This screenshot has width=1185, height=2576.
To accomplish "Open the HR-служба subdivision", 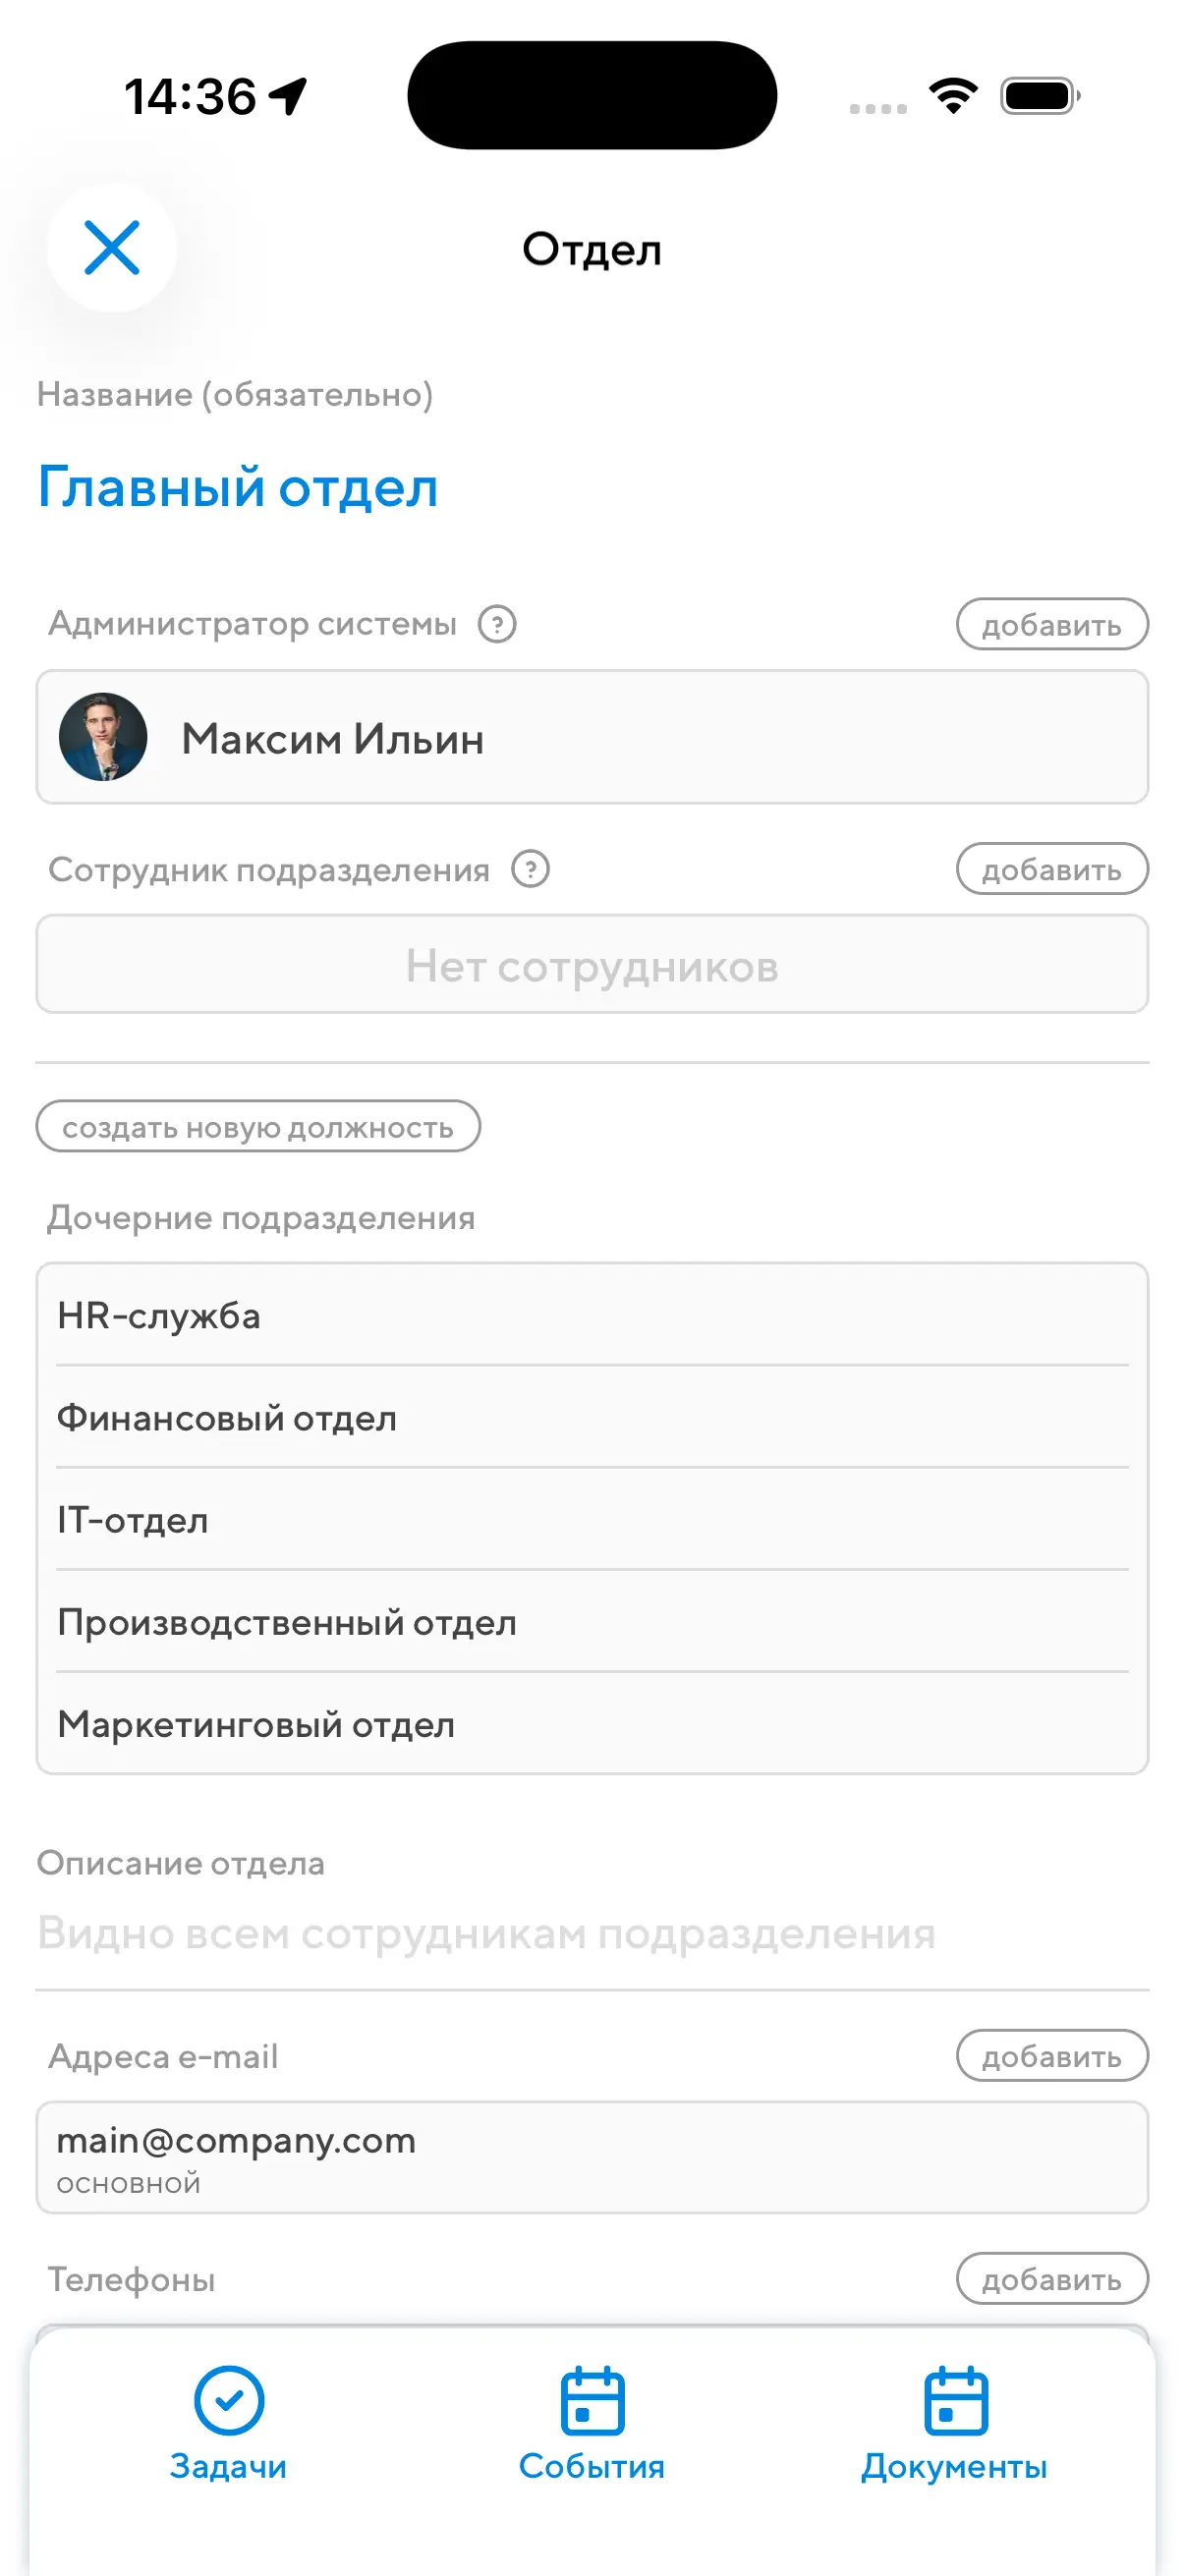I will click(x=592, y=1315).
